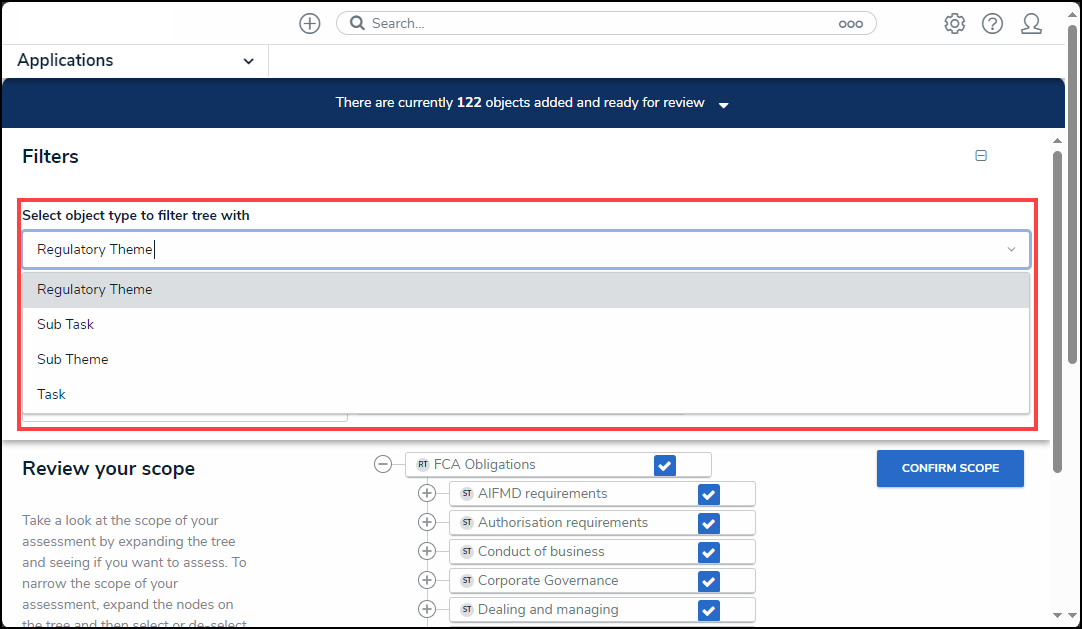Click the add new object plus icon

309,23
